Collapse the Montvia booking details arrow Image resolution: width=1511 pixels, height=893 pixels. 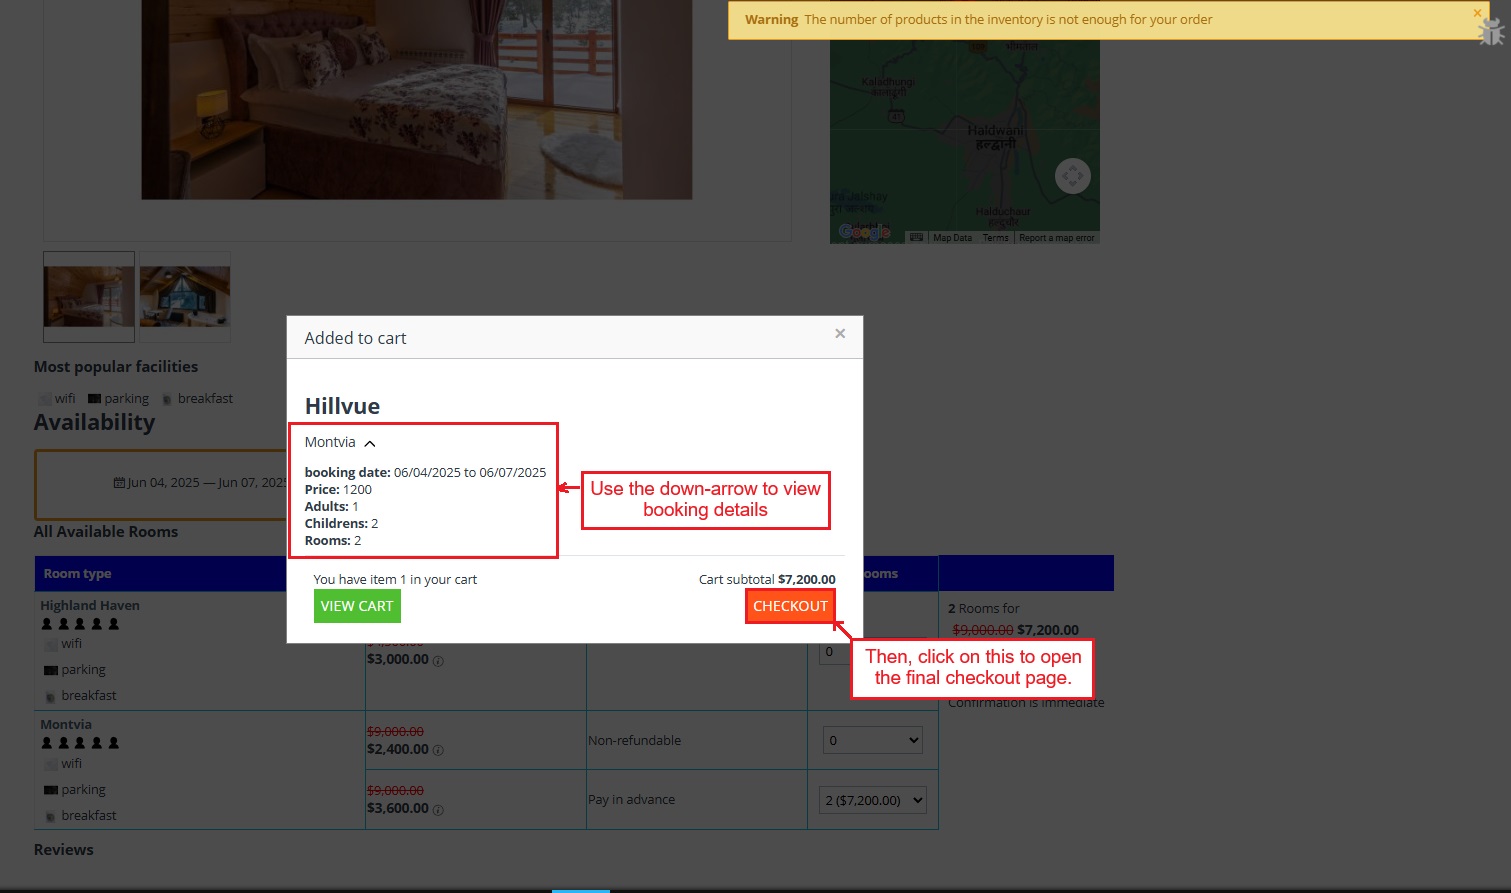(x=370, y=443)
